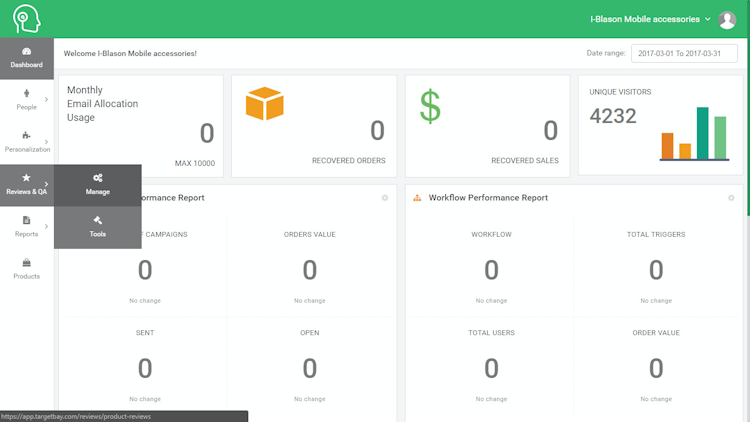Open the Tools submenu item
The height and width of the screenshot is (422, 750).
[98, 228]
